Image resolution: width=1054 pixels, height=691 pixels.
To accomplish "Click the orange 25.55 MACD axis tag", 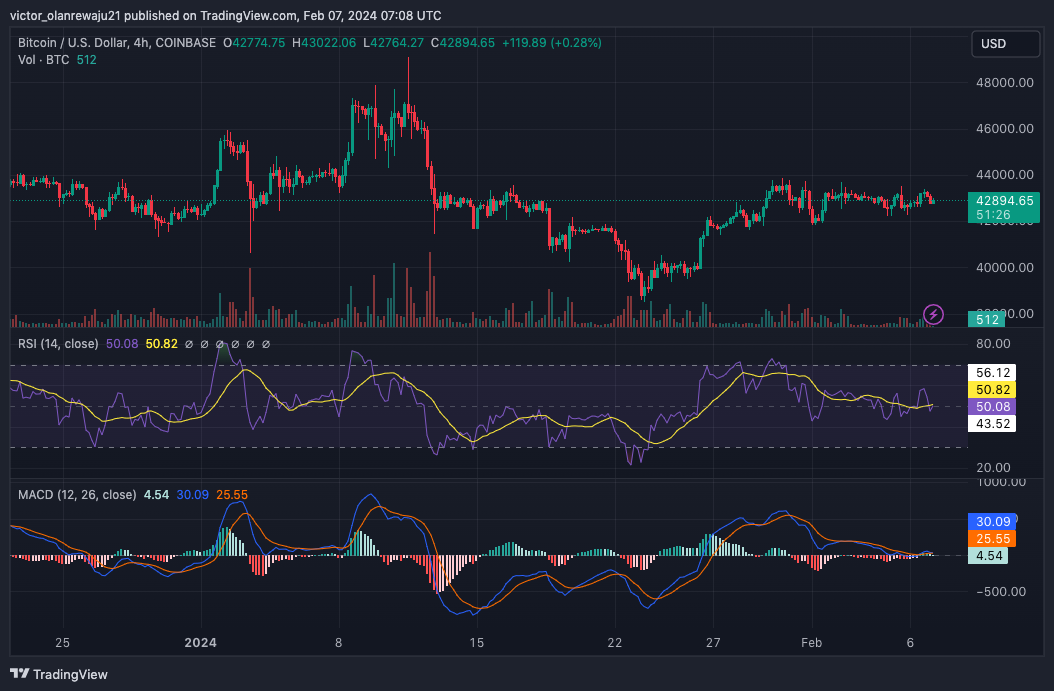I will (x=993, y=538).
